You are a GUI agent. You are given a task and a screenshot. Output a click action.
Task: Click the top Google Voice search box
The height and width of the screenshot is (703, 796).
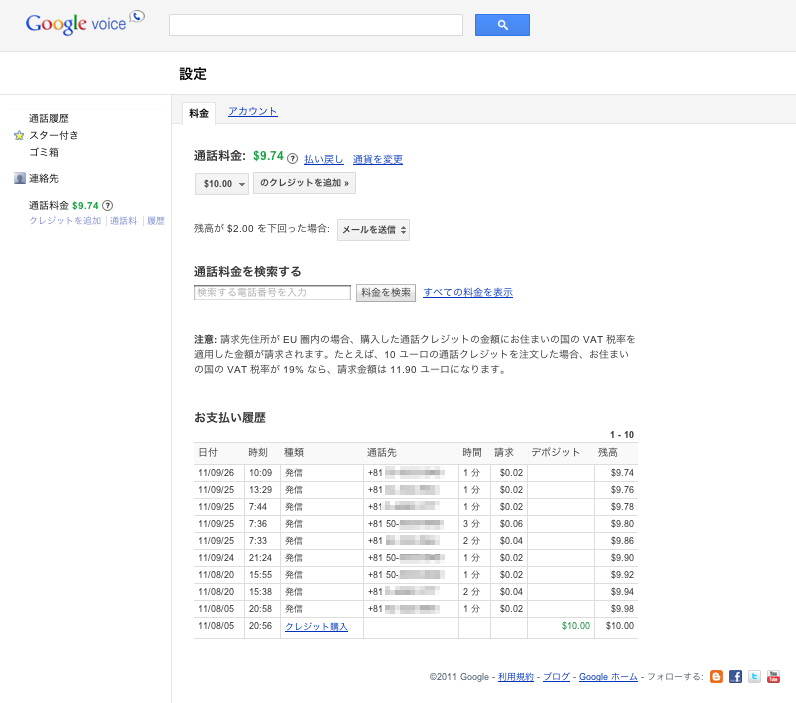[315, 25]
